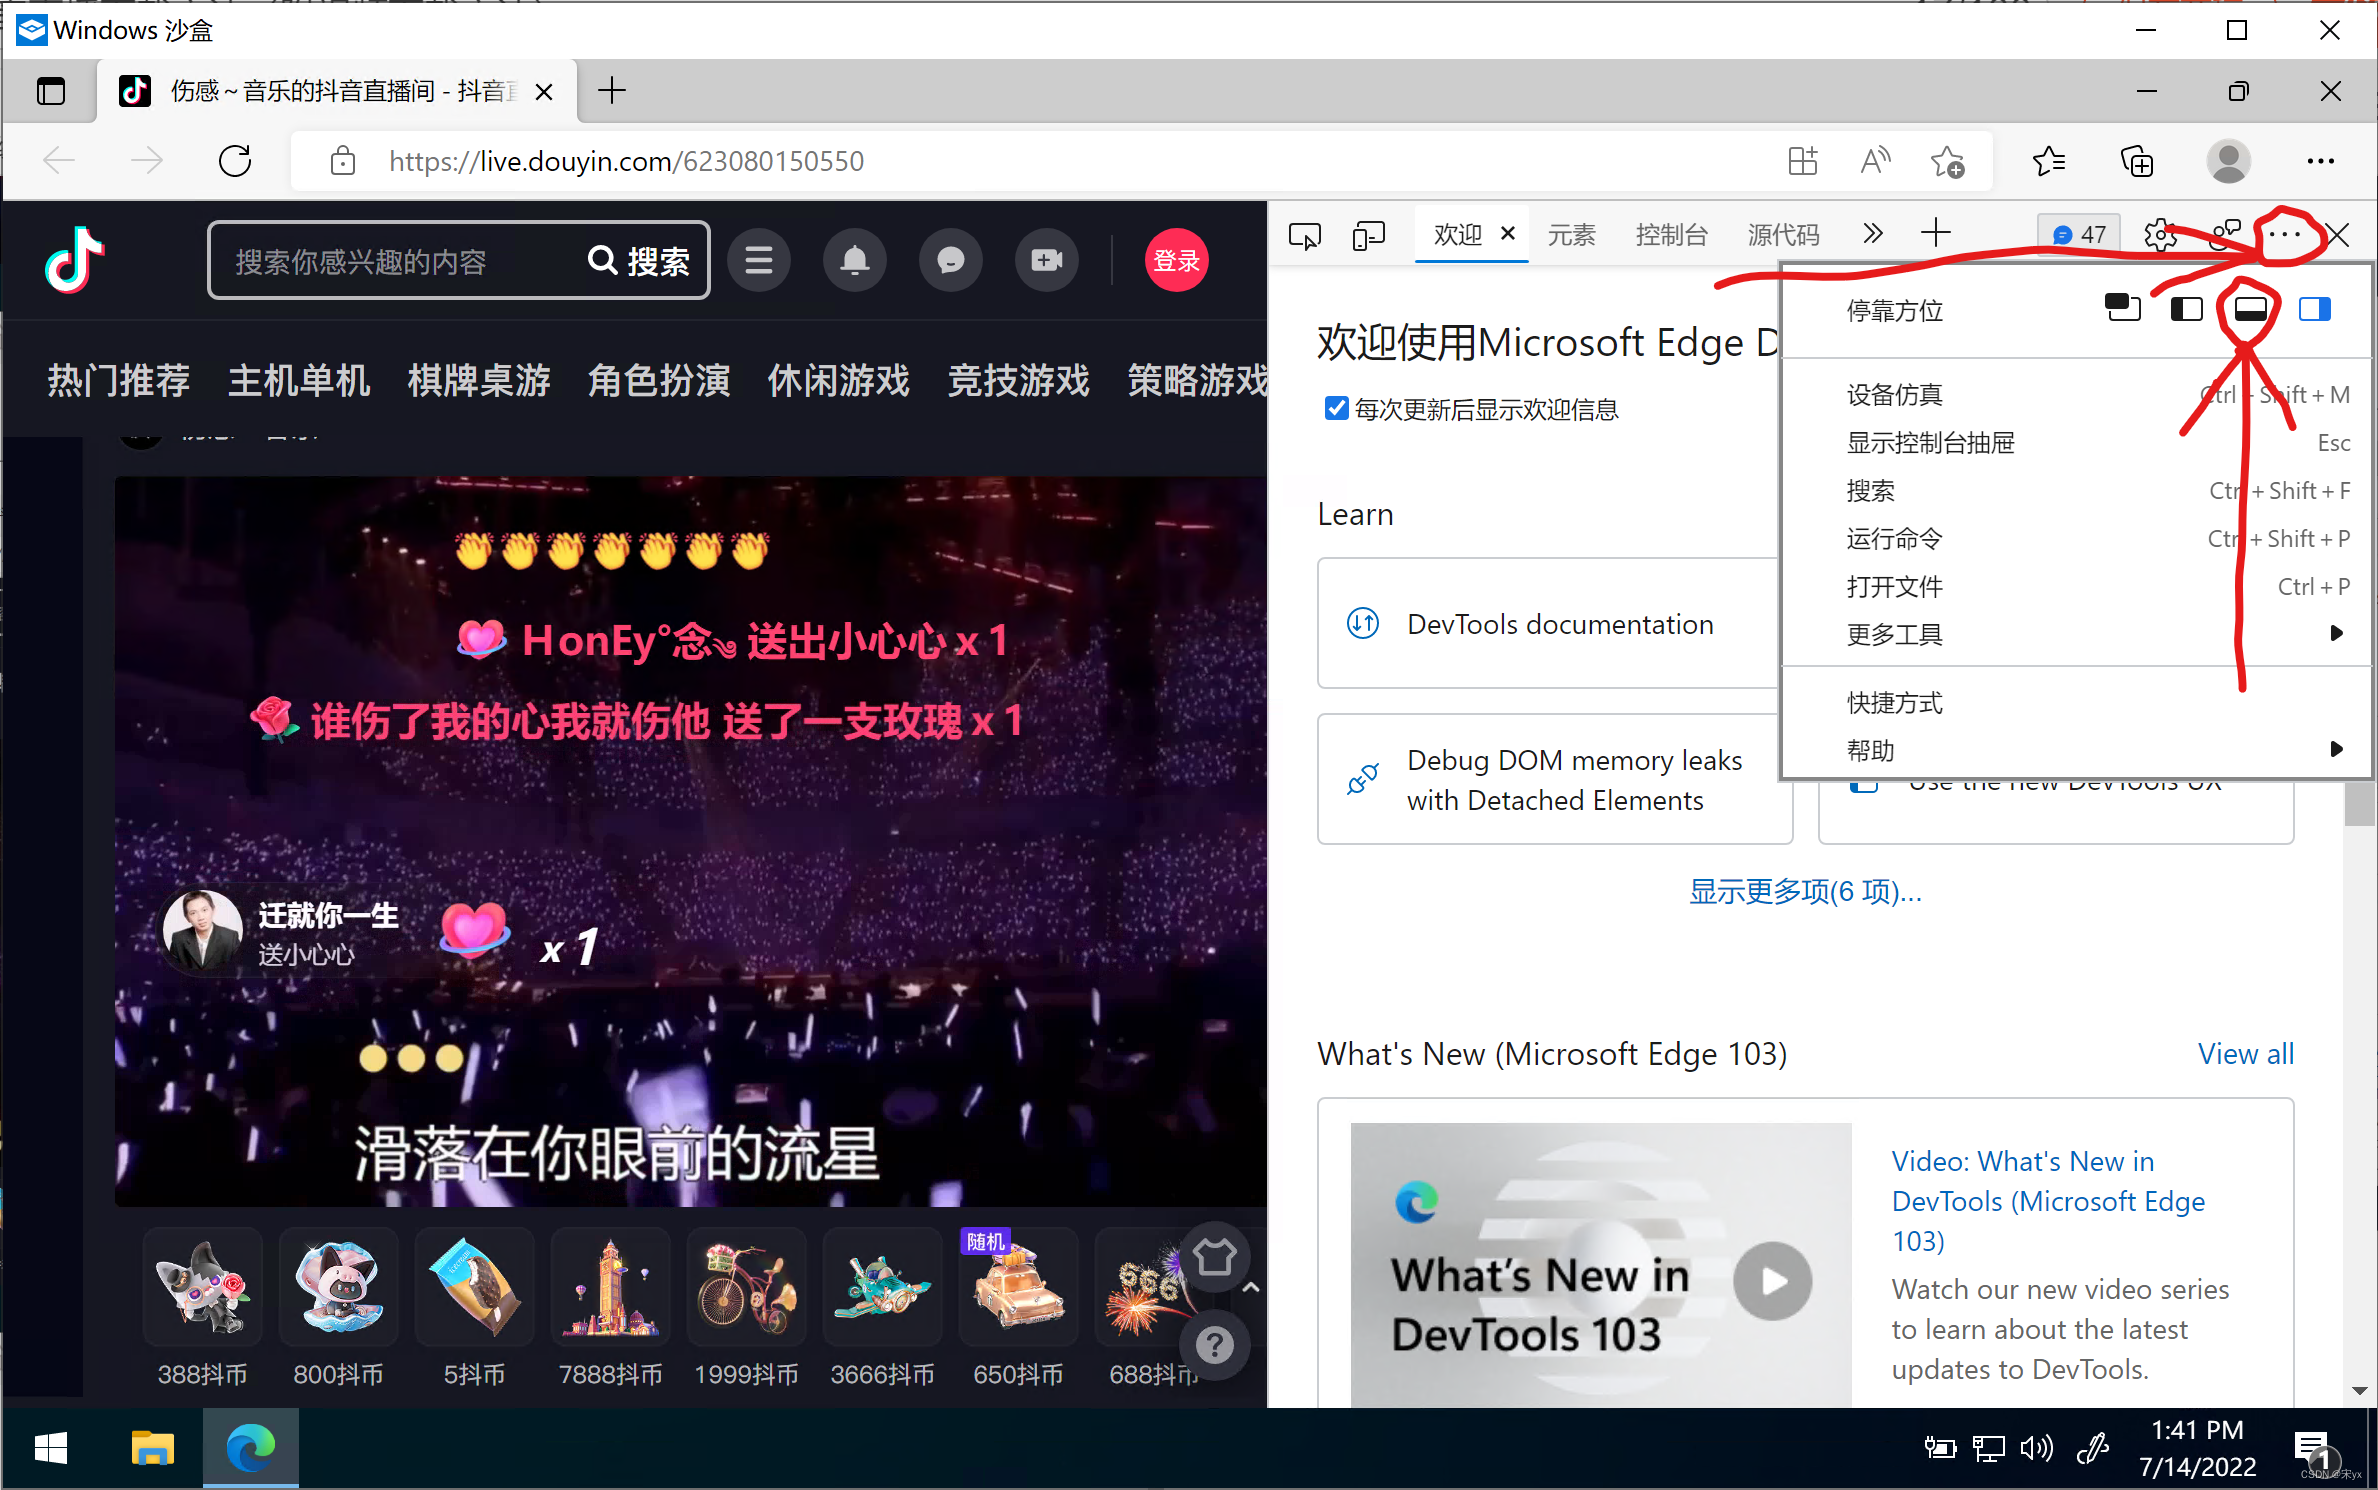The image size is (2378, 1490).
Task: Click the Douyin video camera icon
Action: [1046, 261]
